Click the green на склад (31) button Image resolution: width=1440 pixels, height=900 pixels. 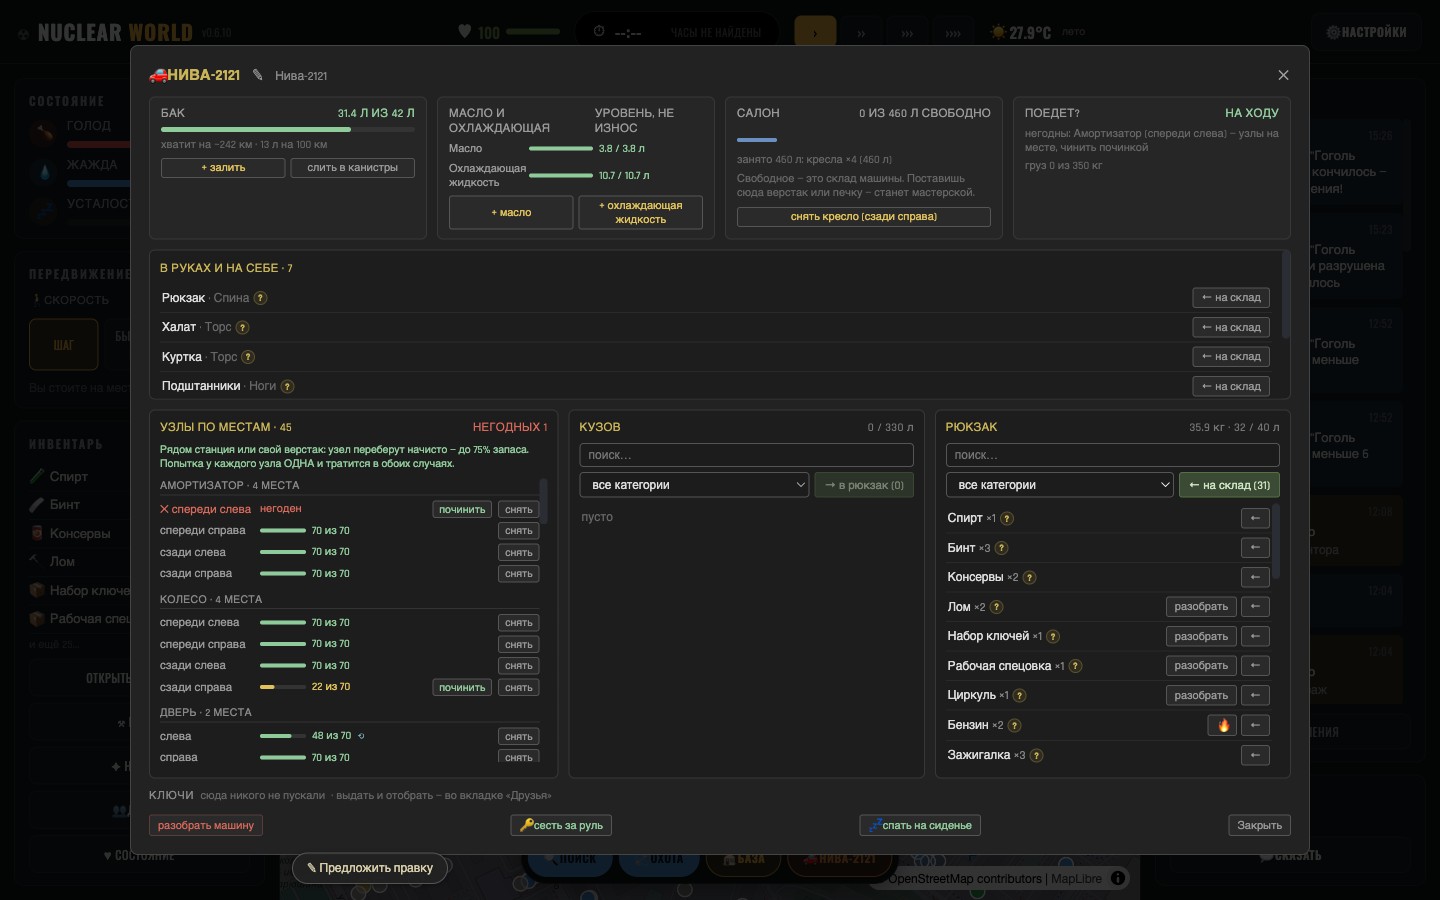(x=1229, y=485)
